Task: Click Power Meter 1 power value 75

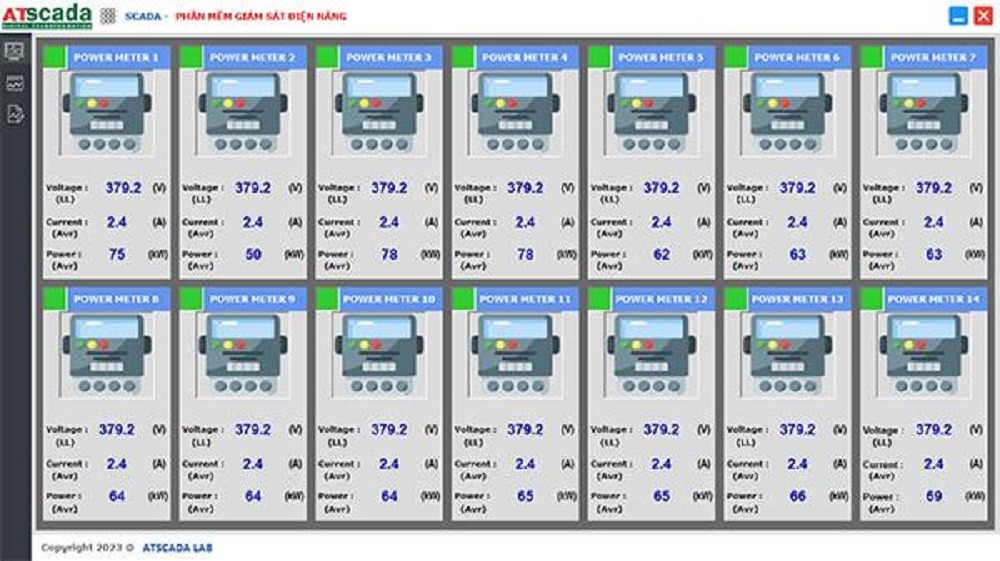Action: (x=117, y=254)
